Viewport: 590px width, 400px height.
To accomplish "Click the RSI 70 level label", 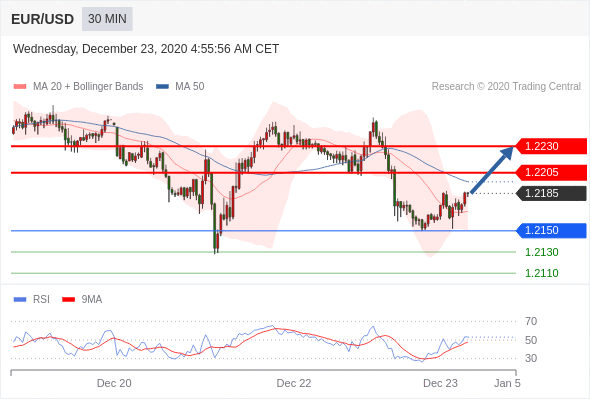I will coord(531,321).
